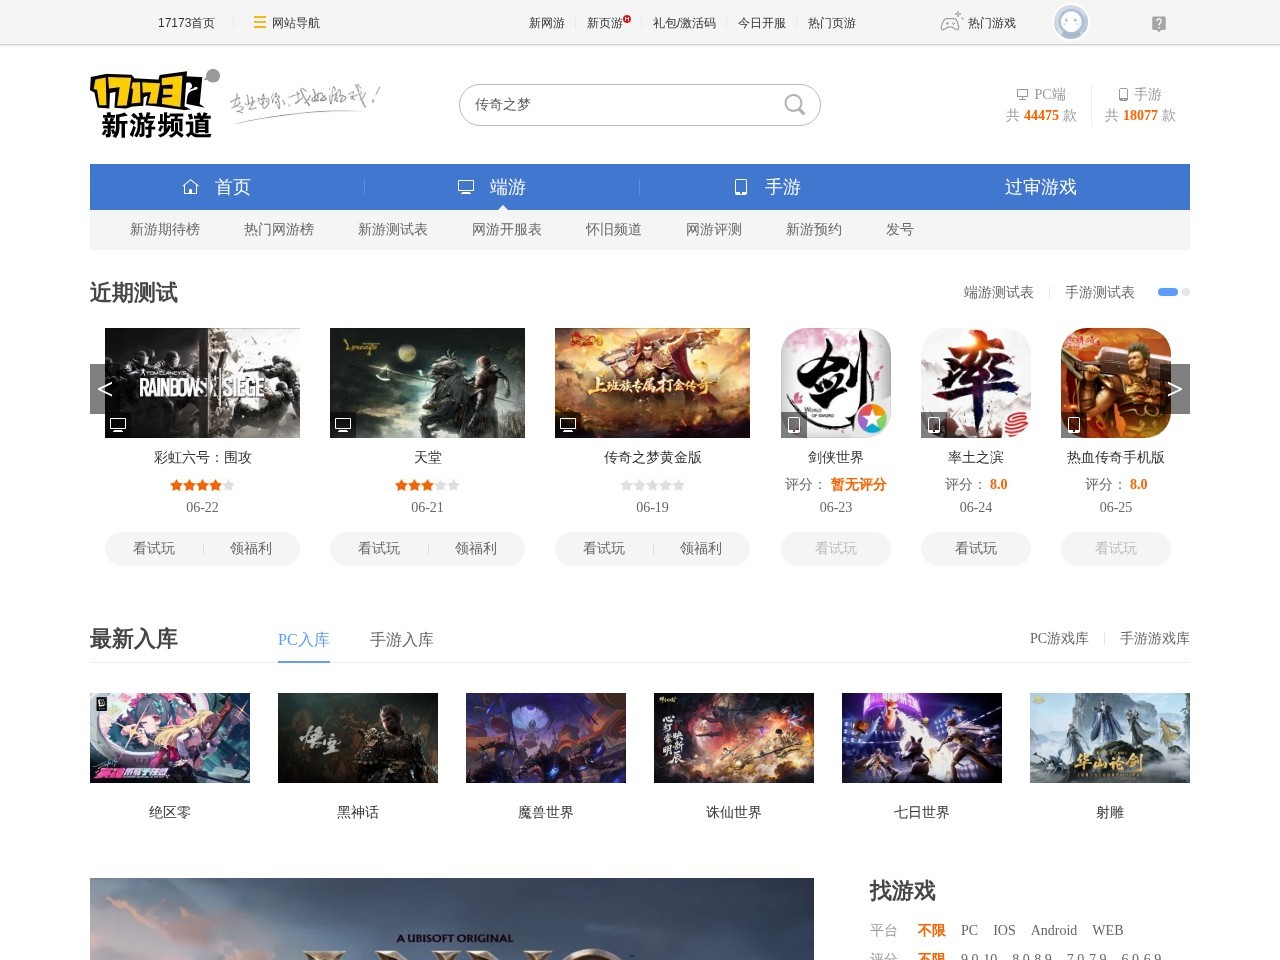
Task: Open 怀旧频道 submenu item
Action: (x=614, y=229)
